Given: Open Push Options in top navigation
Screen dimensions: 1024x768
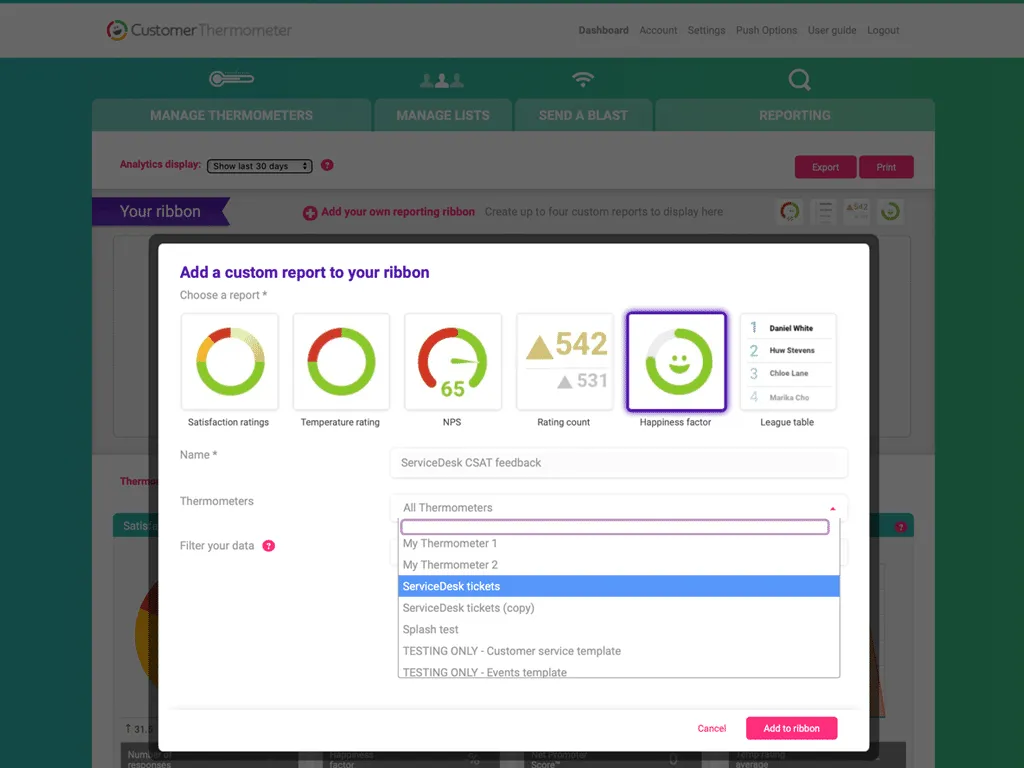Looking at the screenshot, I should 767,30.
